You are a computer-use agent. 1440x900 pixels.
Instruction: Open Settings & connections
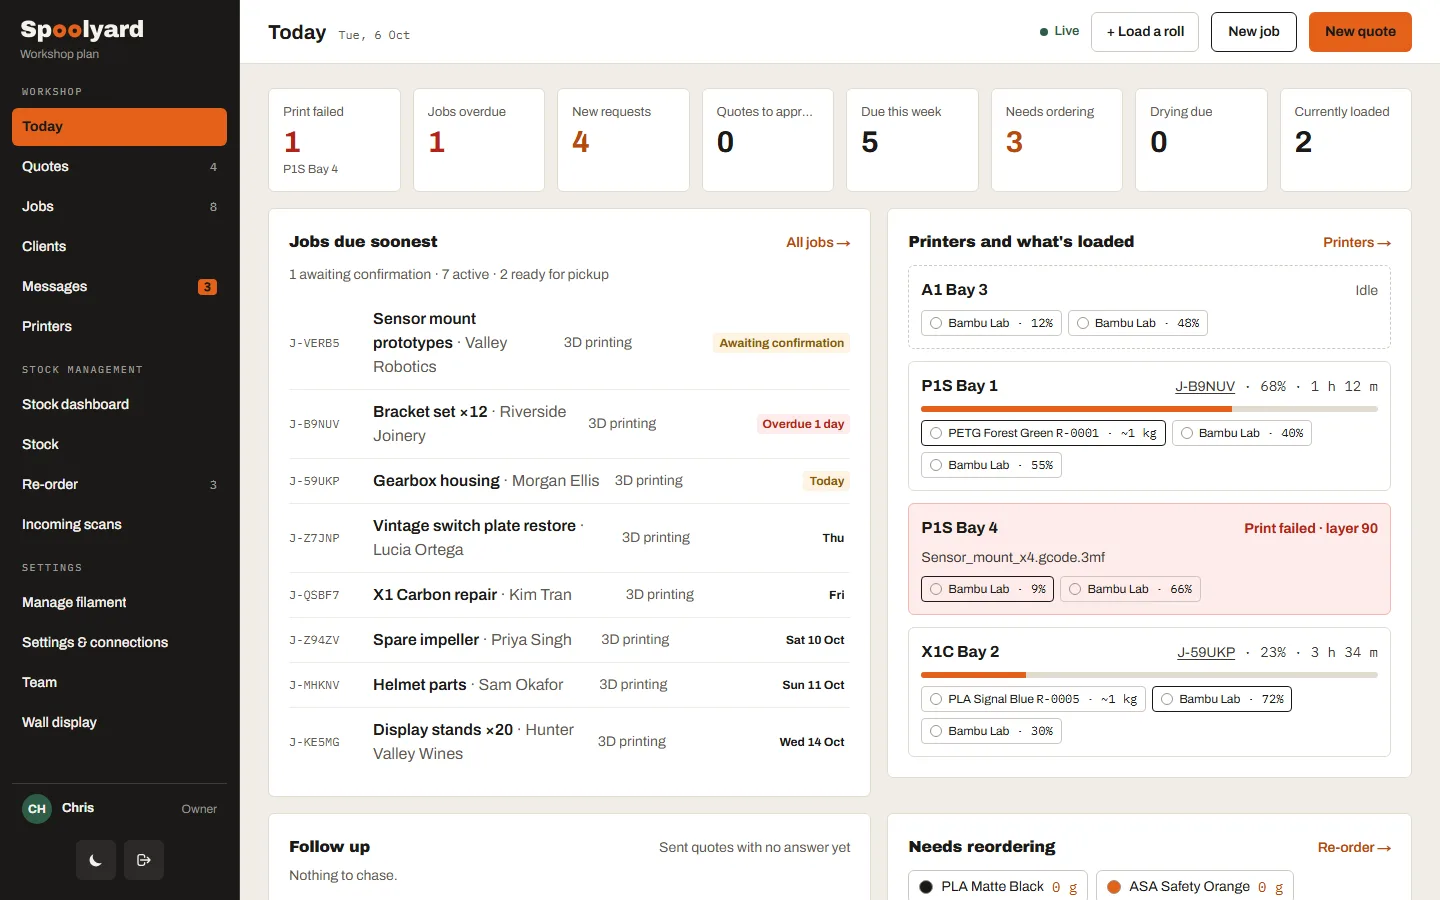[119, 643]
